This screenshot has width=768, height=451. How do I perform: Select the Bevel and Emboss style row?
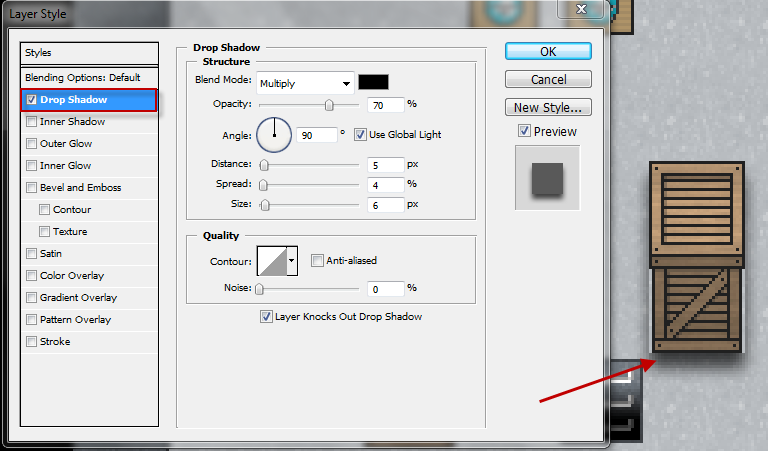89,188
